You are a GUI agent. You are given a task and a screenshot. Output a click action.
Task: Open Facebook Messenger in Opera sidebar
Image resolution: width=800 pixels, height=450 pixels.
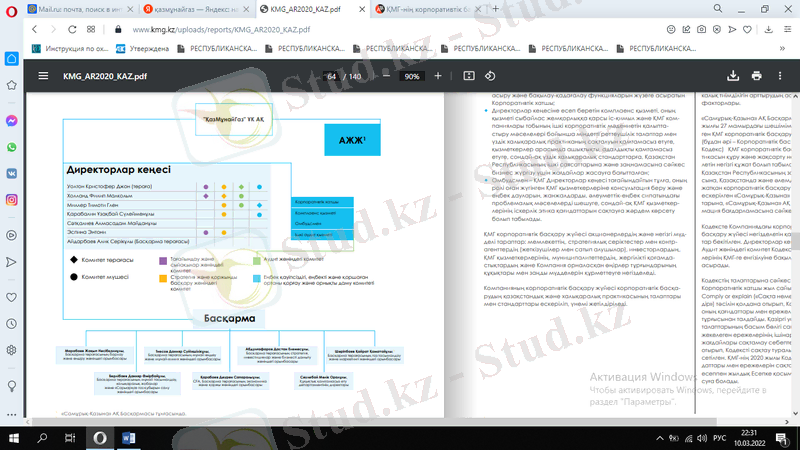point(11,119)
